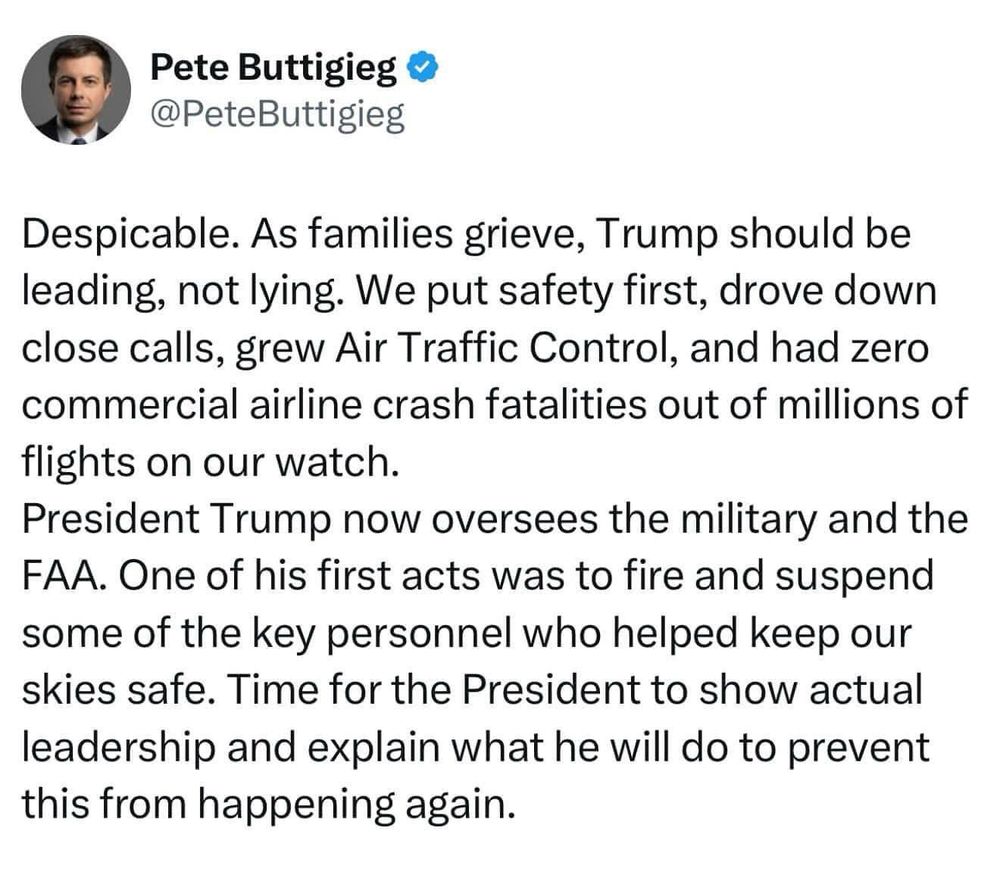
Task: Click the phrase 'leadership and explain'
Action: click(232, 748)
